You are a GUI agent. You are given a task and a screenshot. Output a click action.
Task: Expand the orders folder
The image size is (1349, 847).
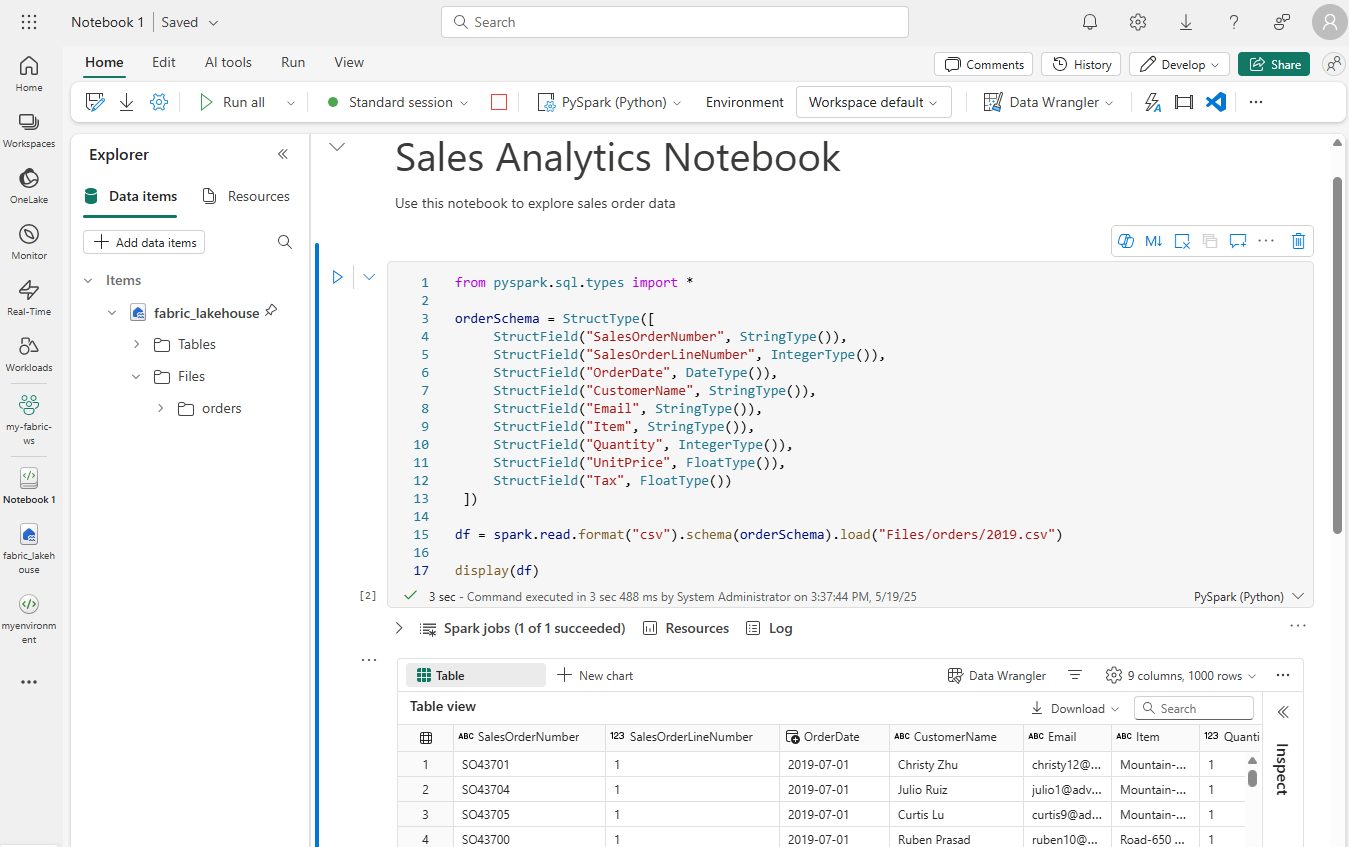pyautogui.click(x=159, y=408)
